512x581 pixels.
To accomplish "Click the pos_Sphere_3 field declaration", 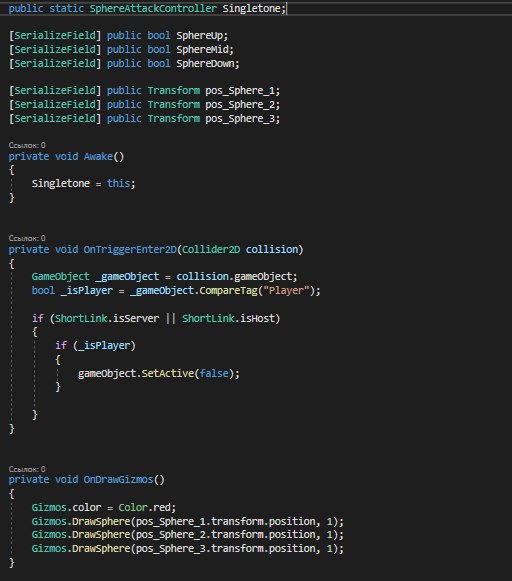I will tap(240, 119).
